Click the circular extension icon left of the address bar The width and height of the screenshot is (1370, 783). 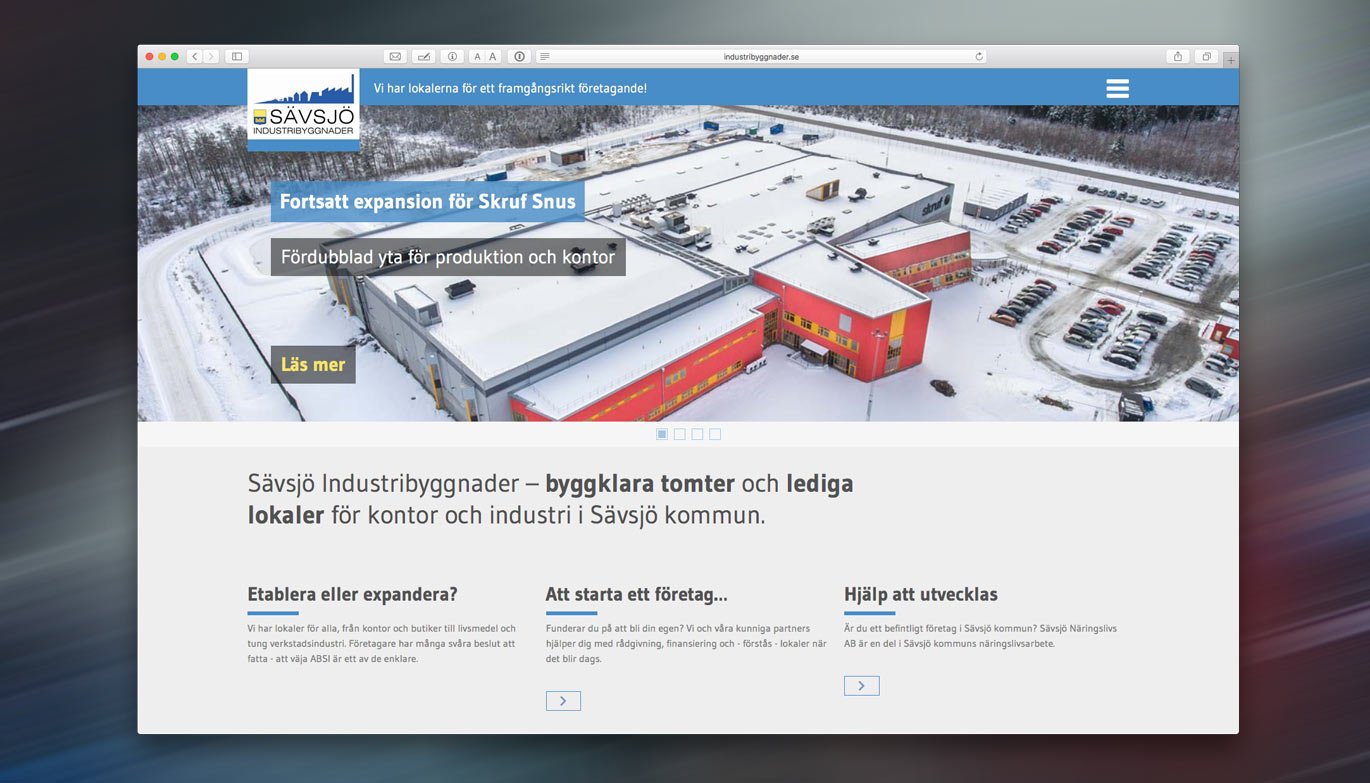(x=519, y=57)
